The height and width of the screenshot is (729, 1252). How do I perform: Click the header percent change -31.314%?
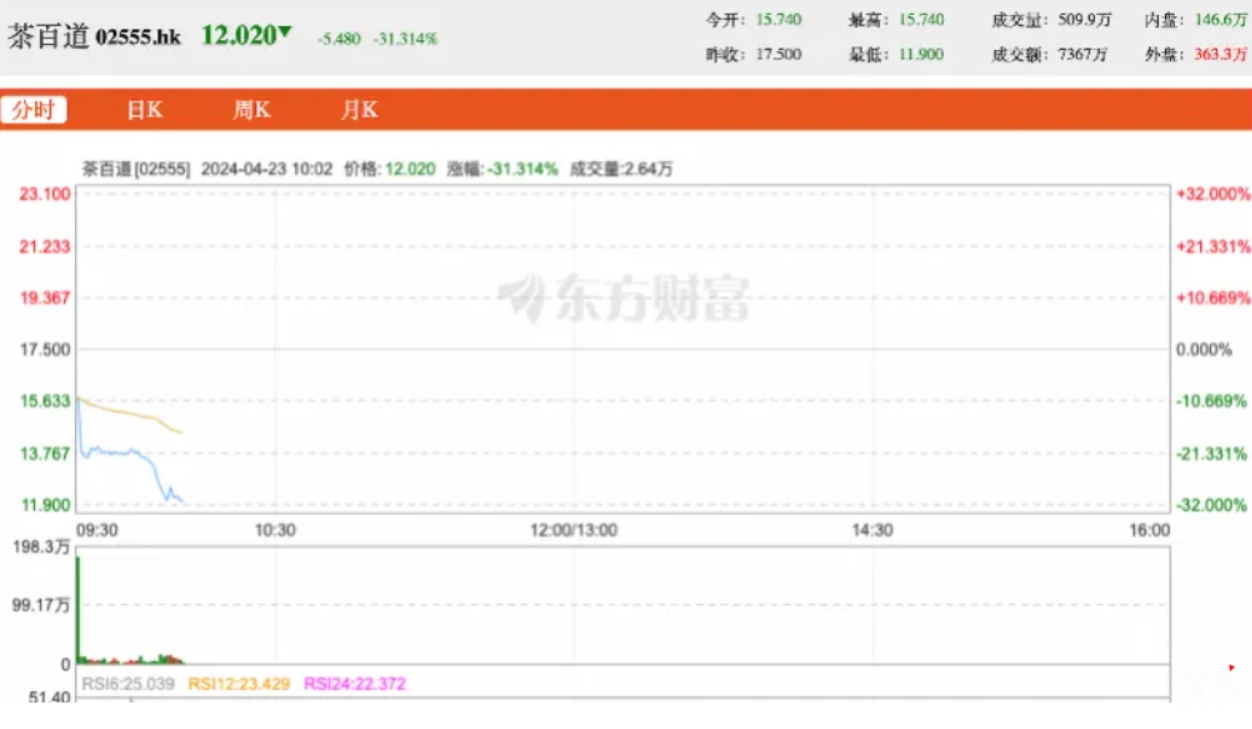point(405,39)
